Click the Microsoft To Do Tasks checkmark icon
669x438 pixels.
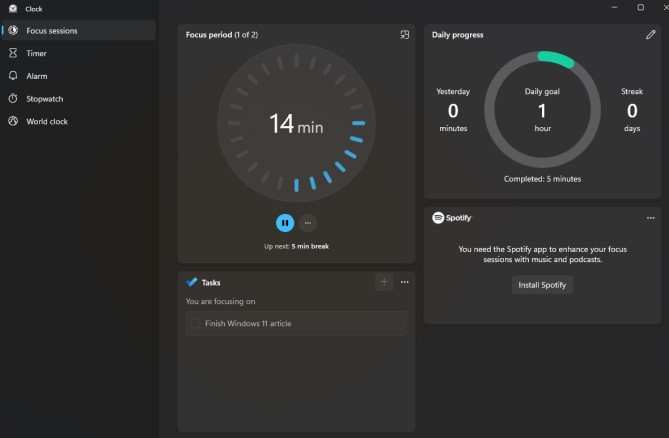(192, 282)
